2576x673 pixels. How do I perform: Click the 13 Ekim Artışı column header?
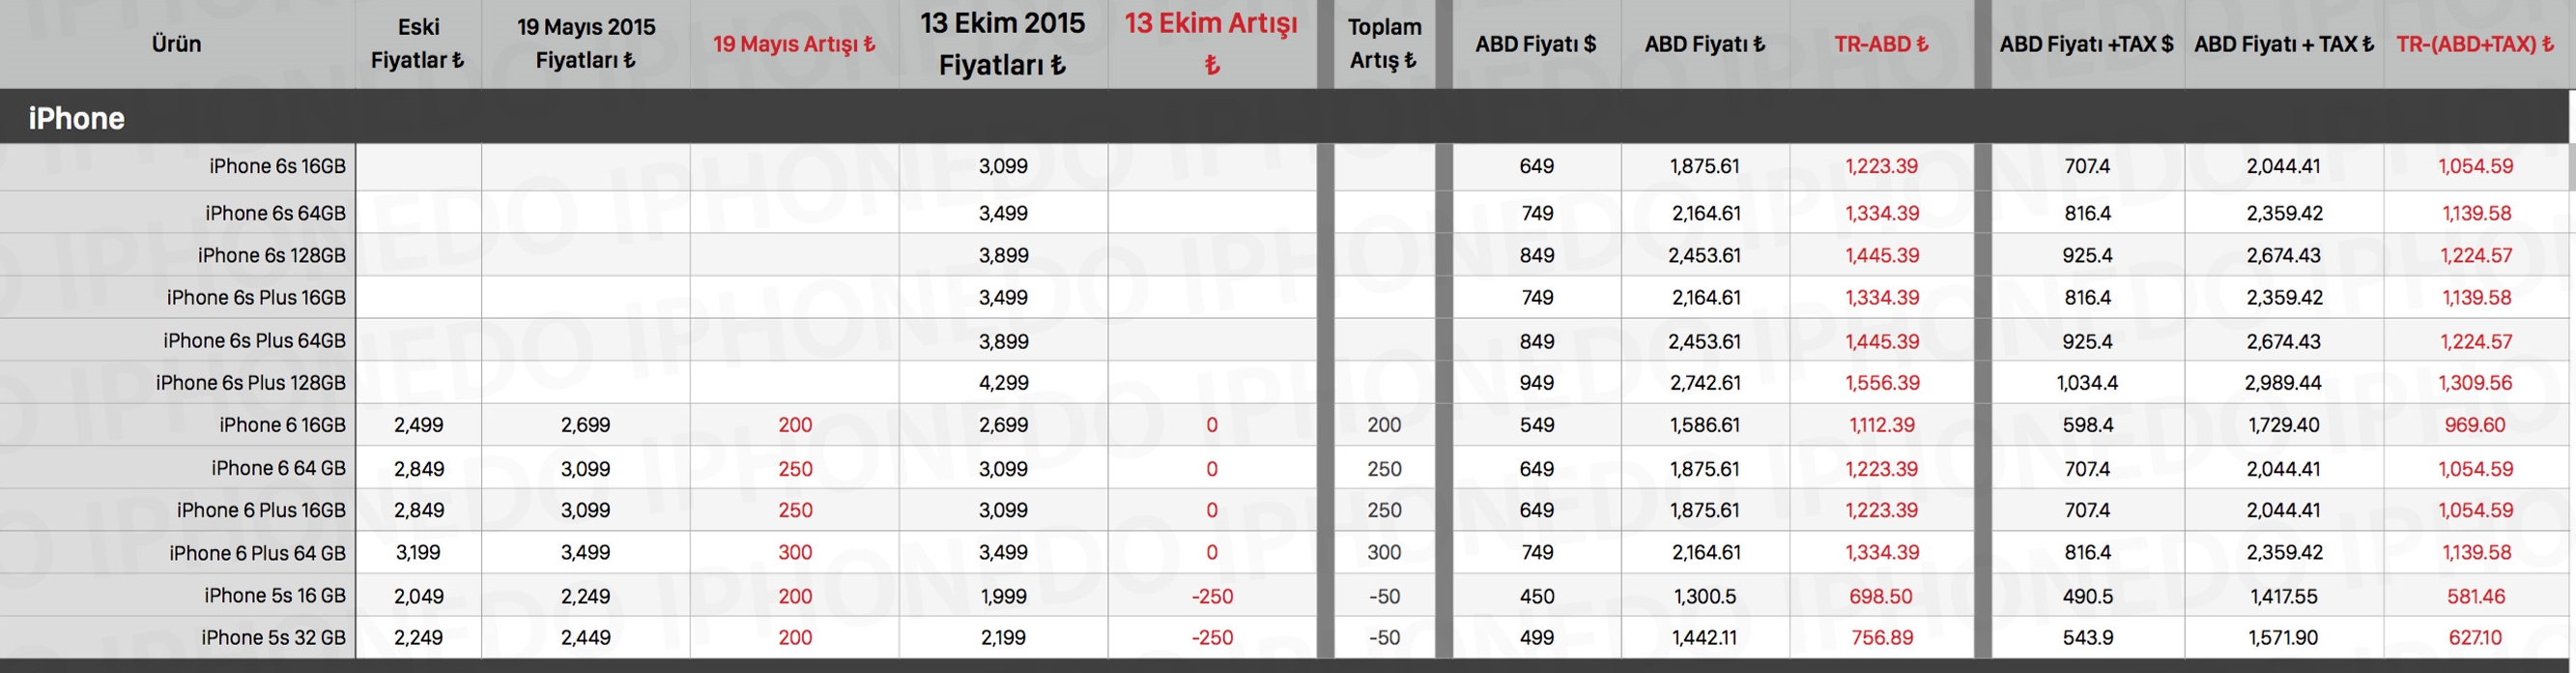pyautogui.click(x=1211, y=44)
